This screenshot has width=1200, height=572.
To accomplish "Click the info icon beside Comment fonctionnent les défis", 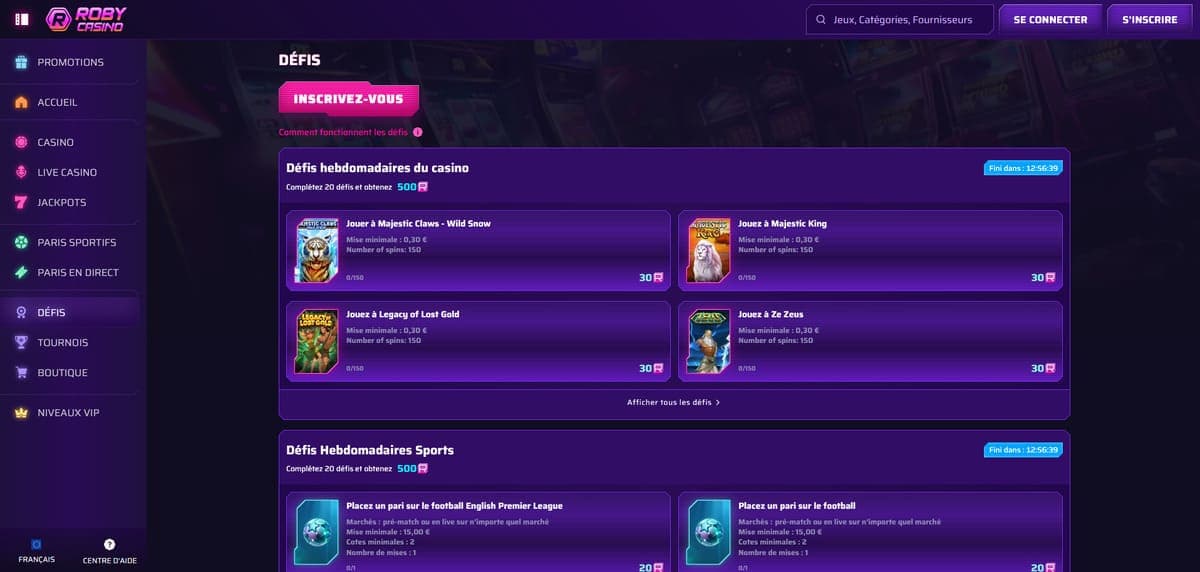I will [x=417, y=132].
